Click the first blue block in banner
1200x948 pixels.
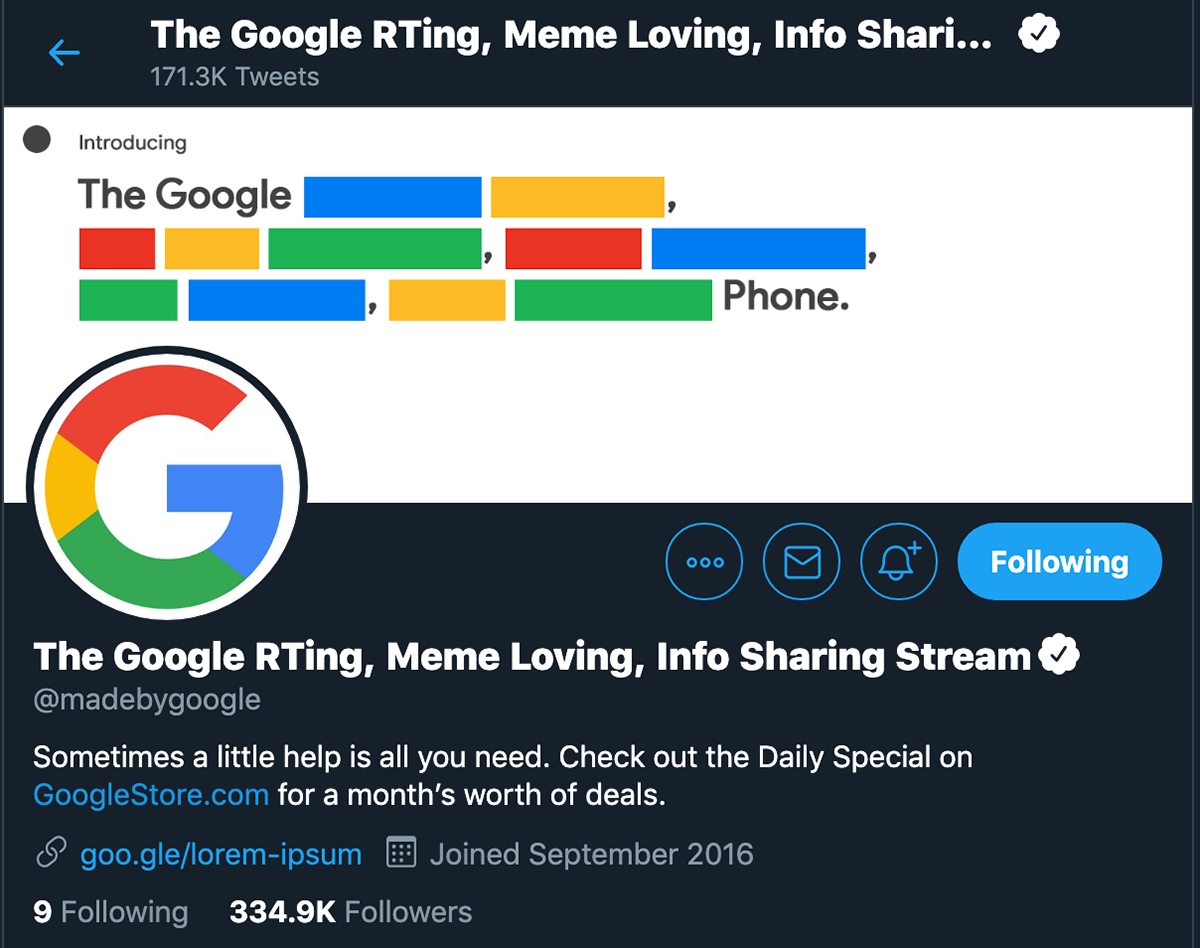392,197
